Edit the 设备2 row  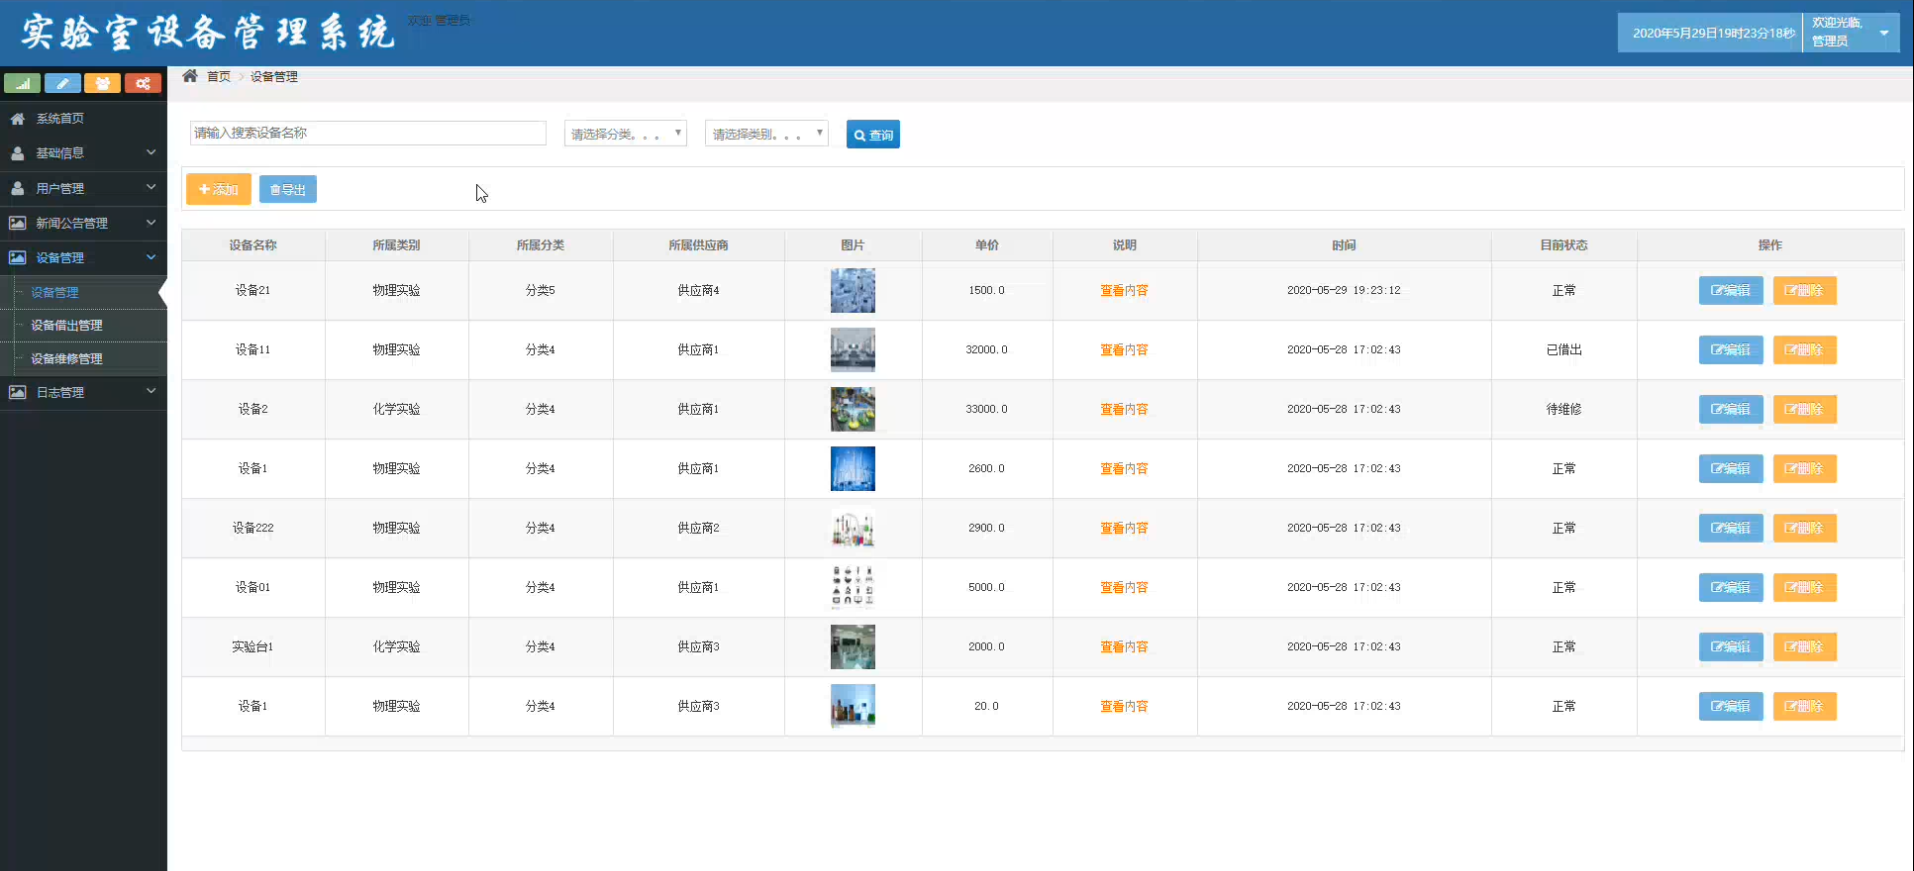(1730, 409)
